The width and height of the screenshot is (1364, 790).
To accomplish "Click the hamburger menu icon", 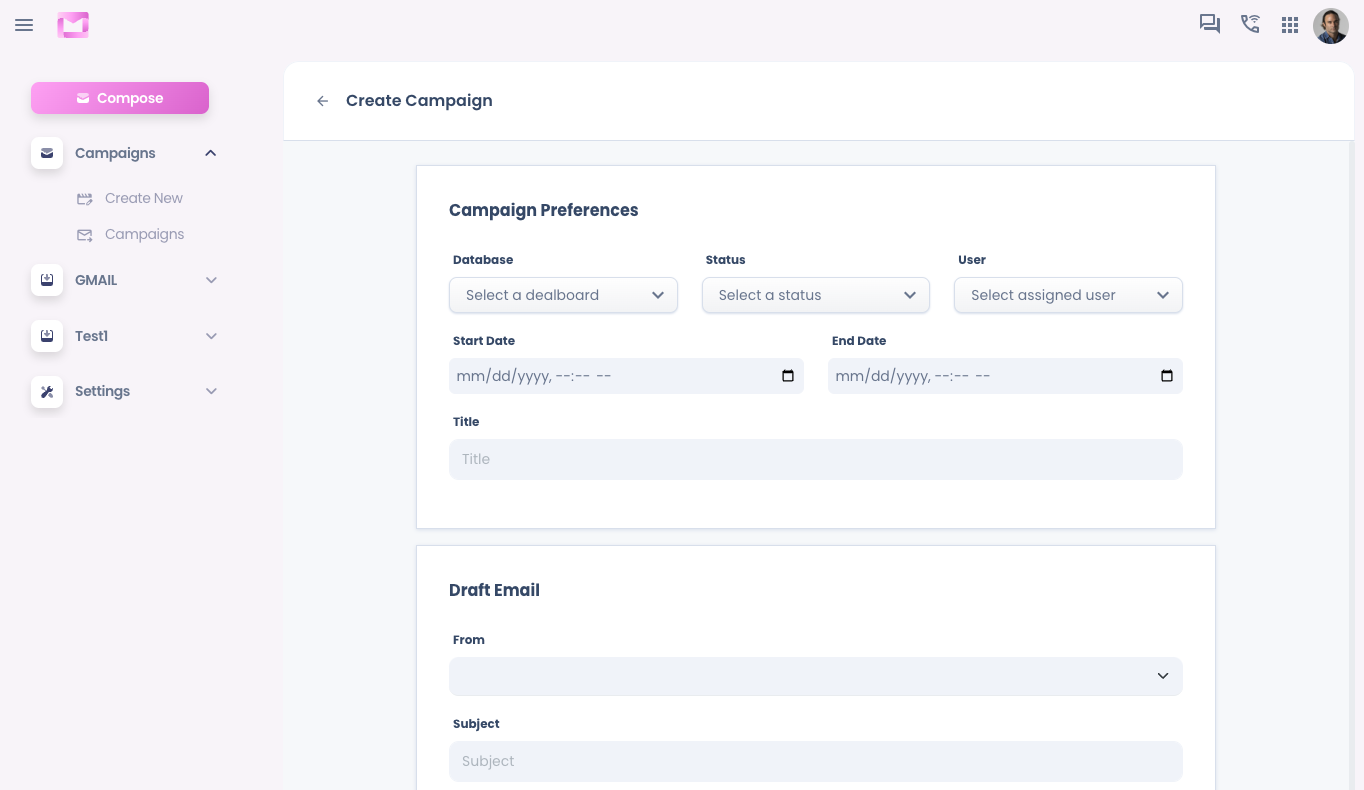I will 24,25.
